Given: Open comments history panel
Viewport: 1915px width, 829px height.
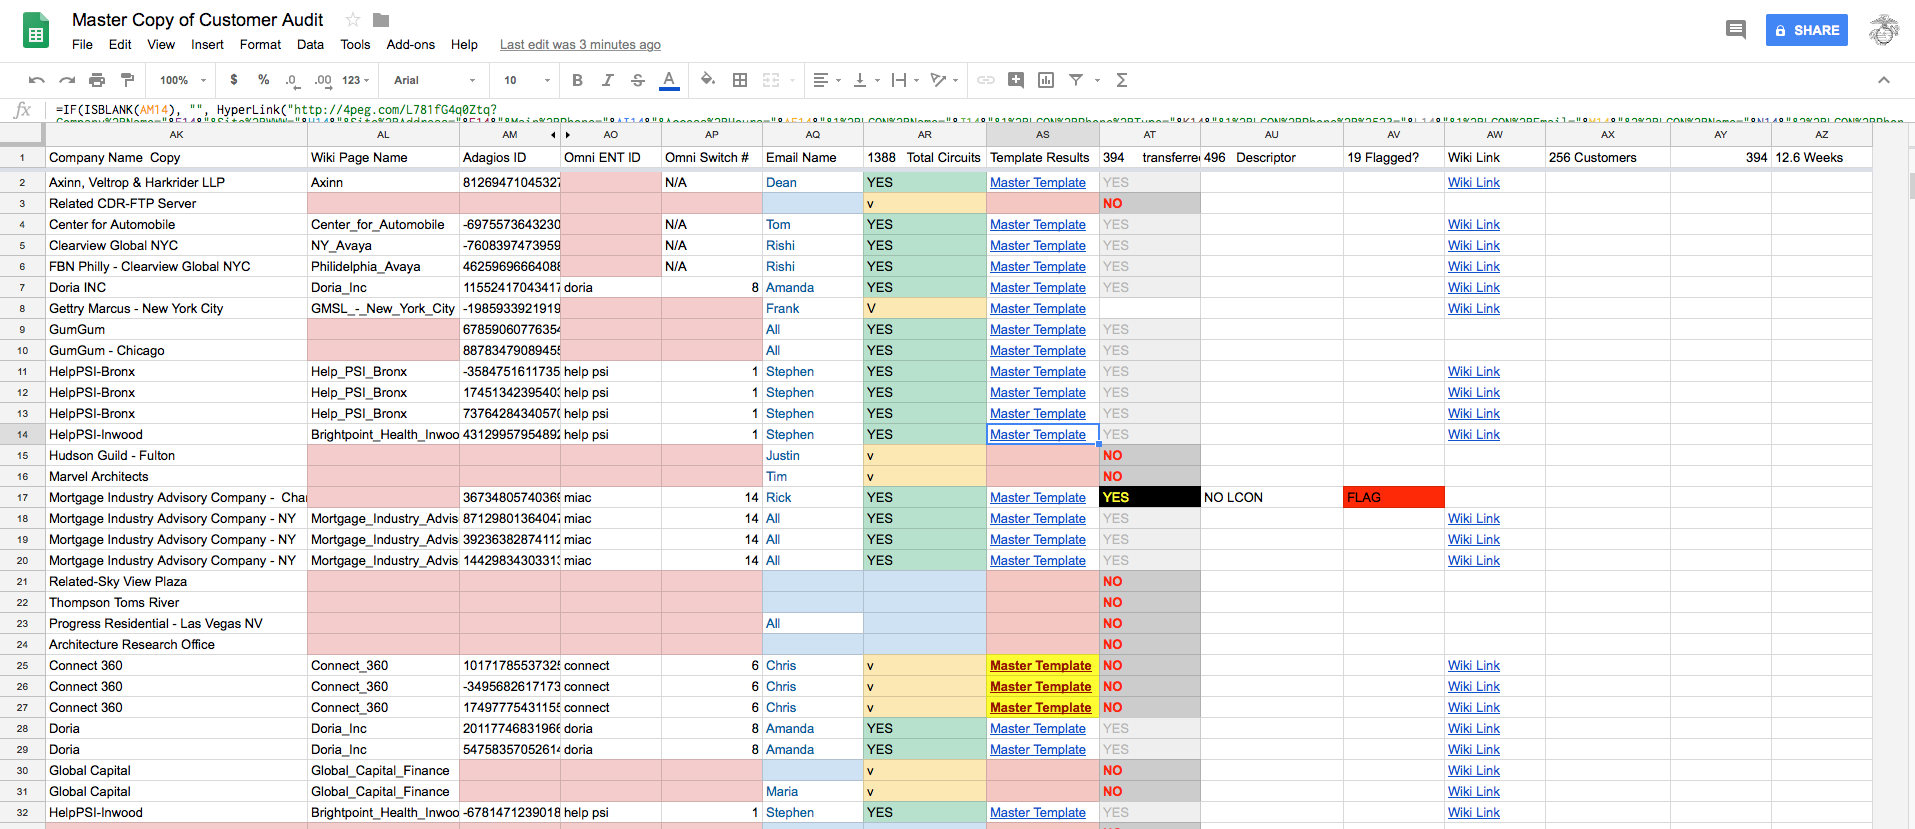Looking at the screenshot, I should tap(1736, 30).
